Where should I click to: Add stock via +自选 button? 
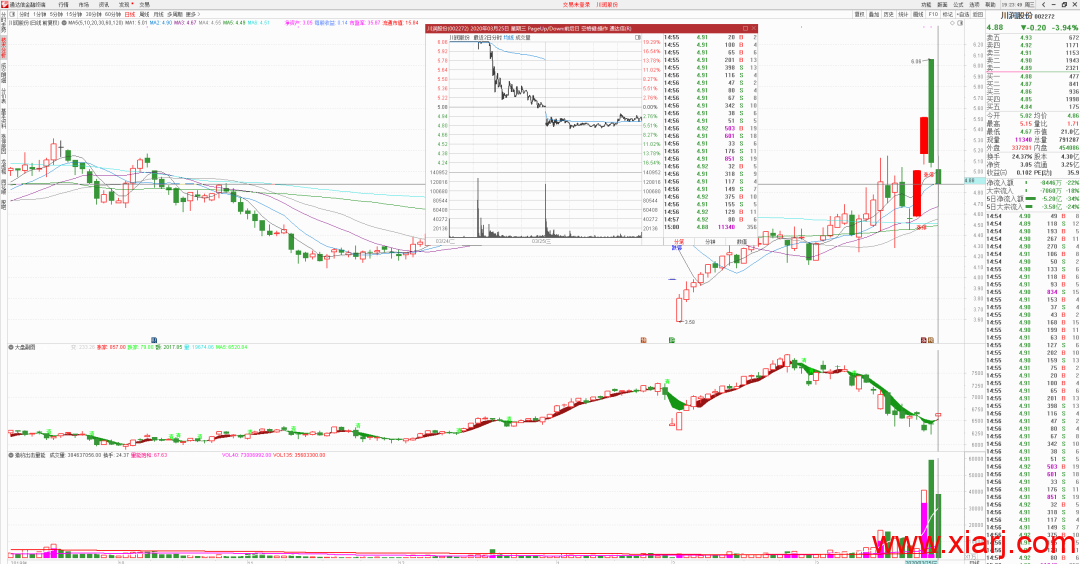pos(964,14)
